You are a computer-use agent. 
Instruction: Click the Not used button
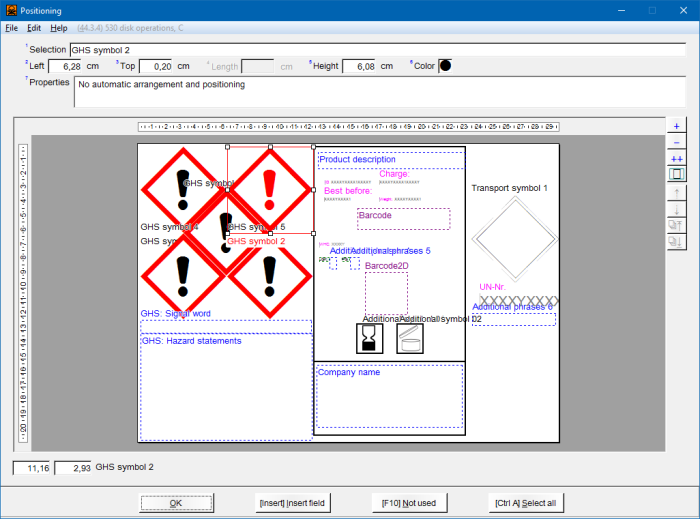408,502
